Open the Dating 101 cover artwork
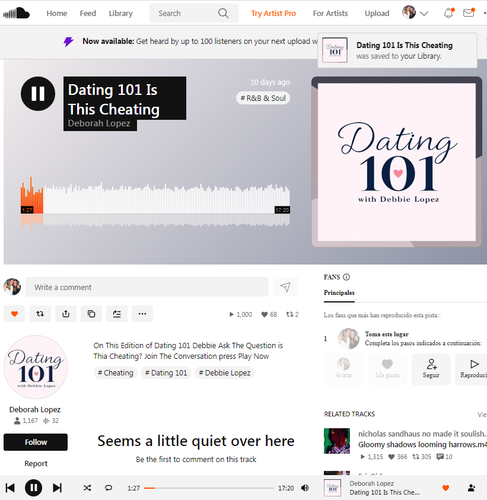 pyautogui.click(x=397, y=162)
